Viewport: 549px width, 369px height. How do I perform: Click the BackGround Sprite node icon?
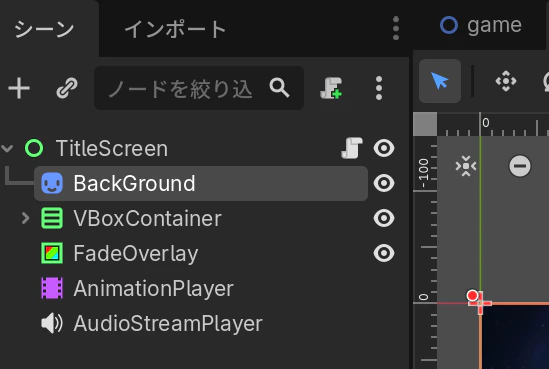click(x=52, y=183)
